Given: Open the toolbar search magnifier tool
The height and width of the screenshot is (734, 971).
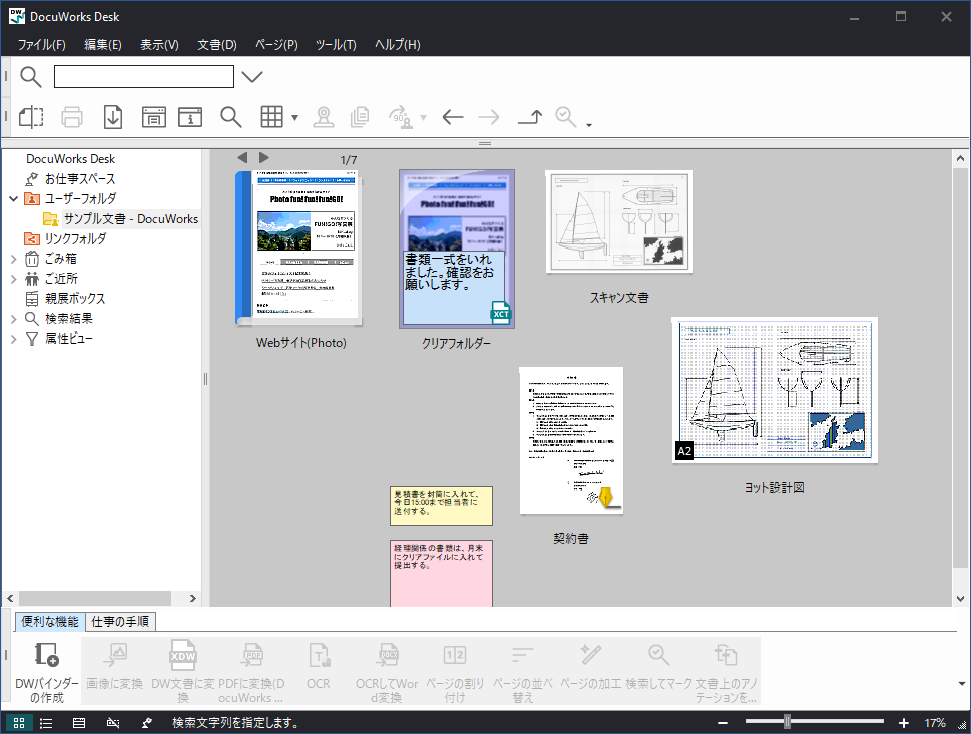Looking at the screenshot, I should tap(231, 117).
